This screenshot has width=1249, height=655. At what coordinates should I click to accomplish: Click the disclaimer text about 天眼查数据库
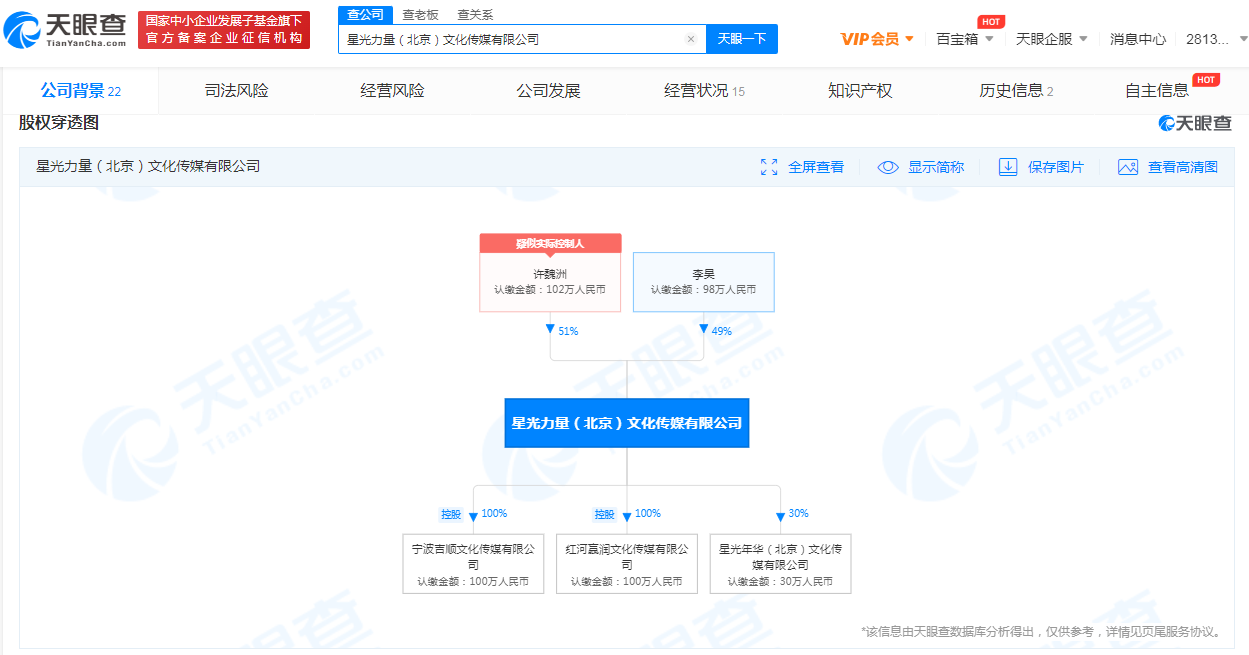(x=1041, y=631)
